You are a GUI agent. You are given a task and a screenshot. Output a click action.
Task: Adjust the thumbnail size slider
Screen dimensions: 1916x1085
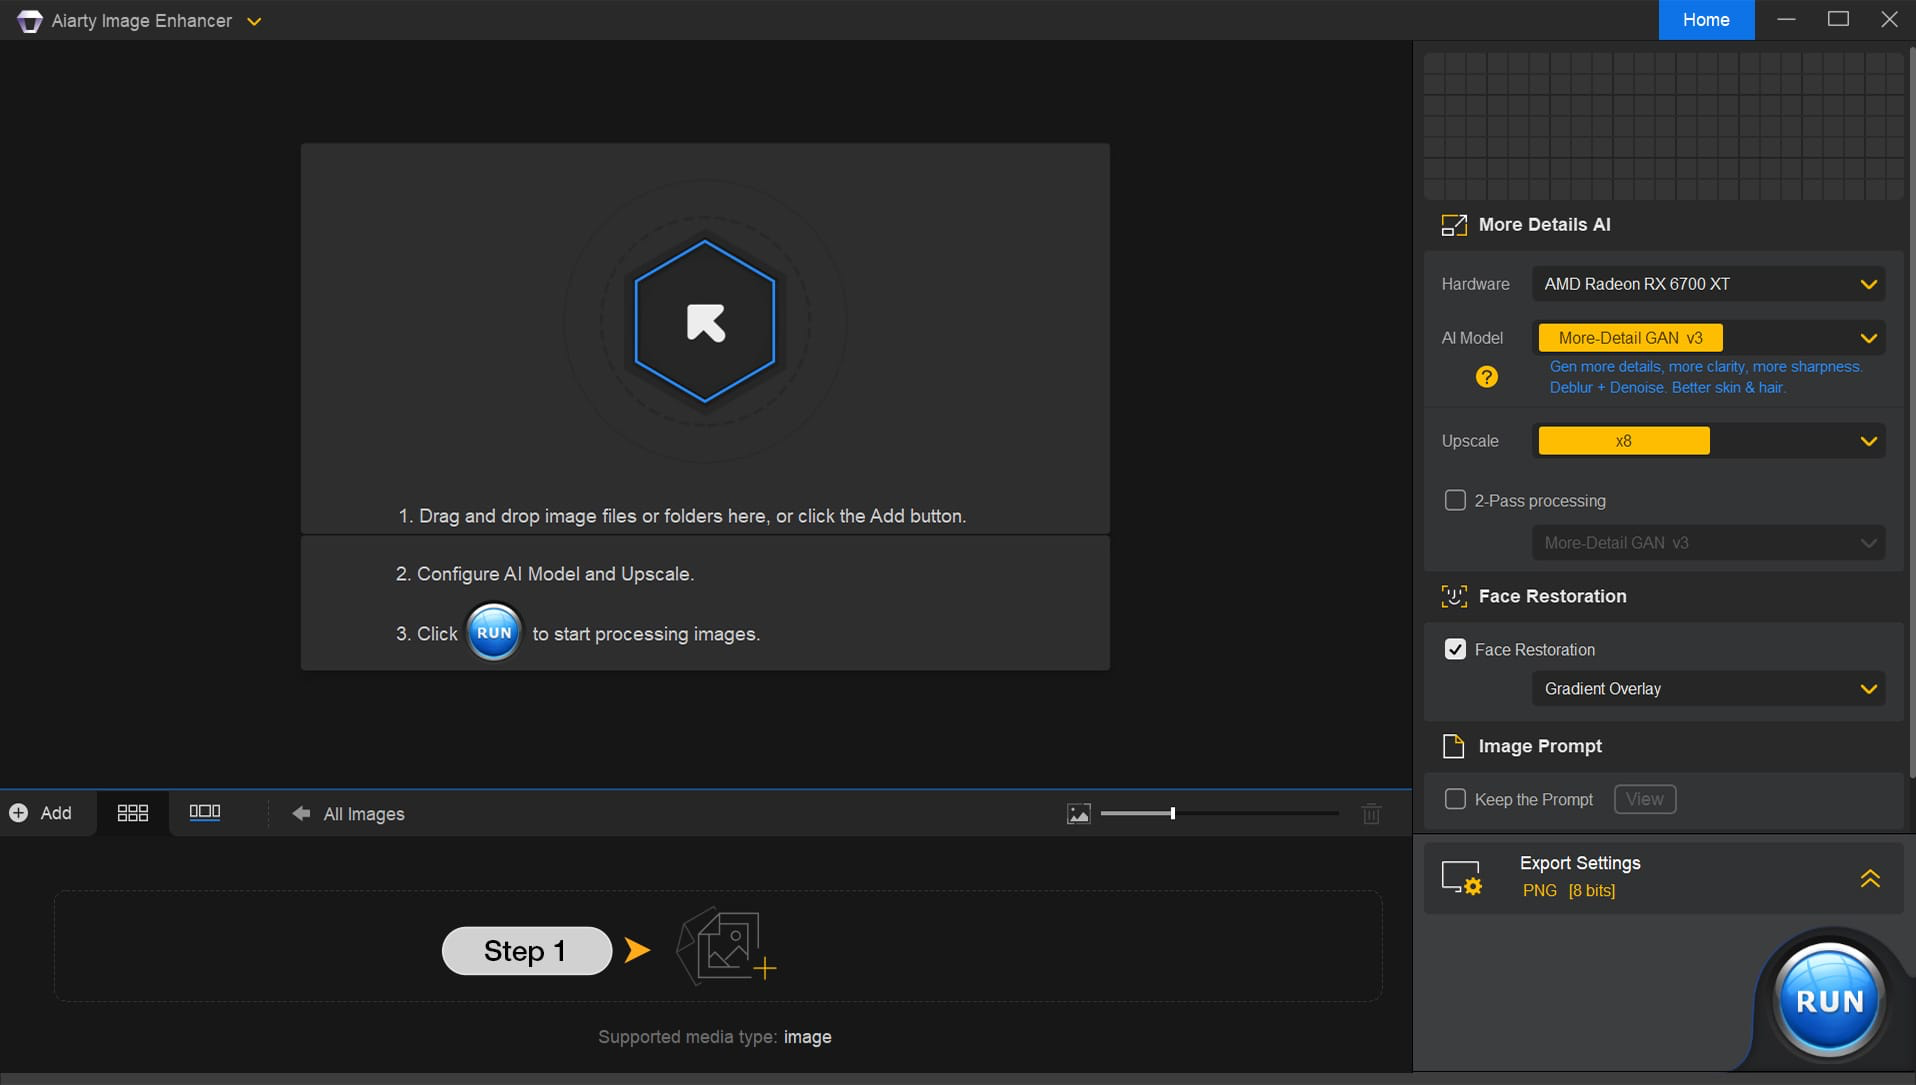[1170, 813]
